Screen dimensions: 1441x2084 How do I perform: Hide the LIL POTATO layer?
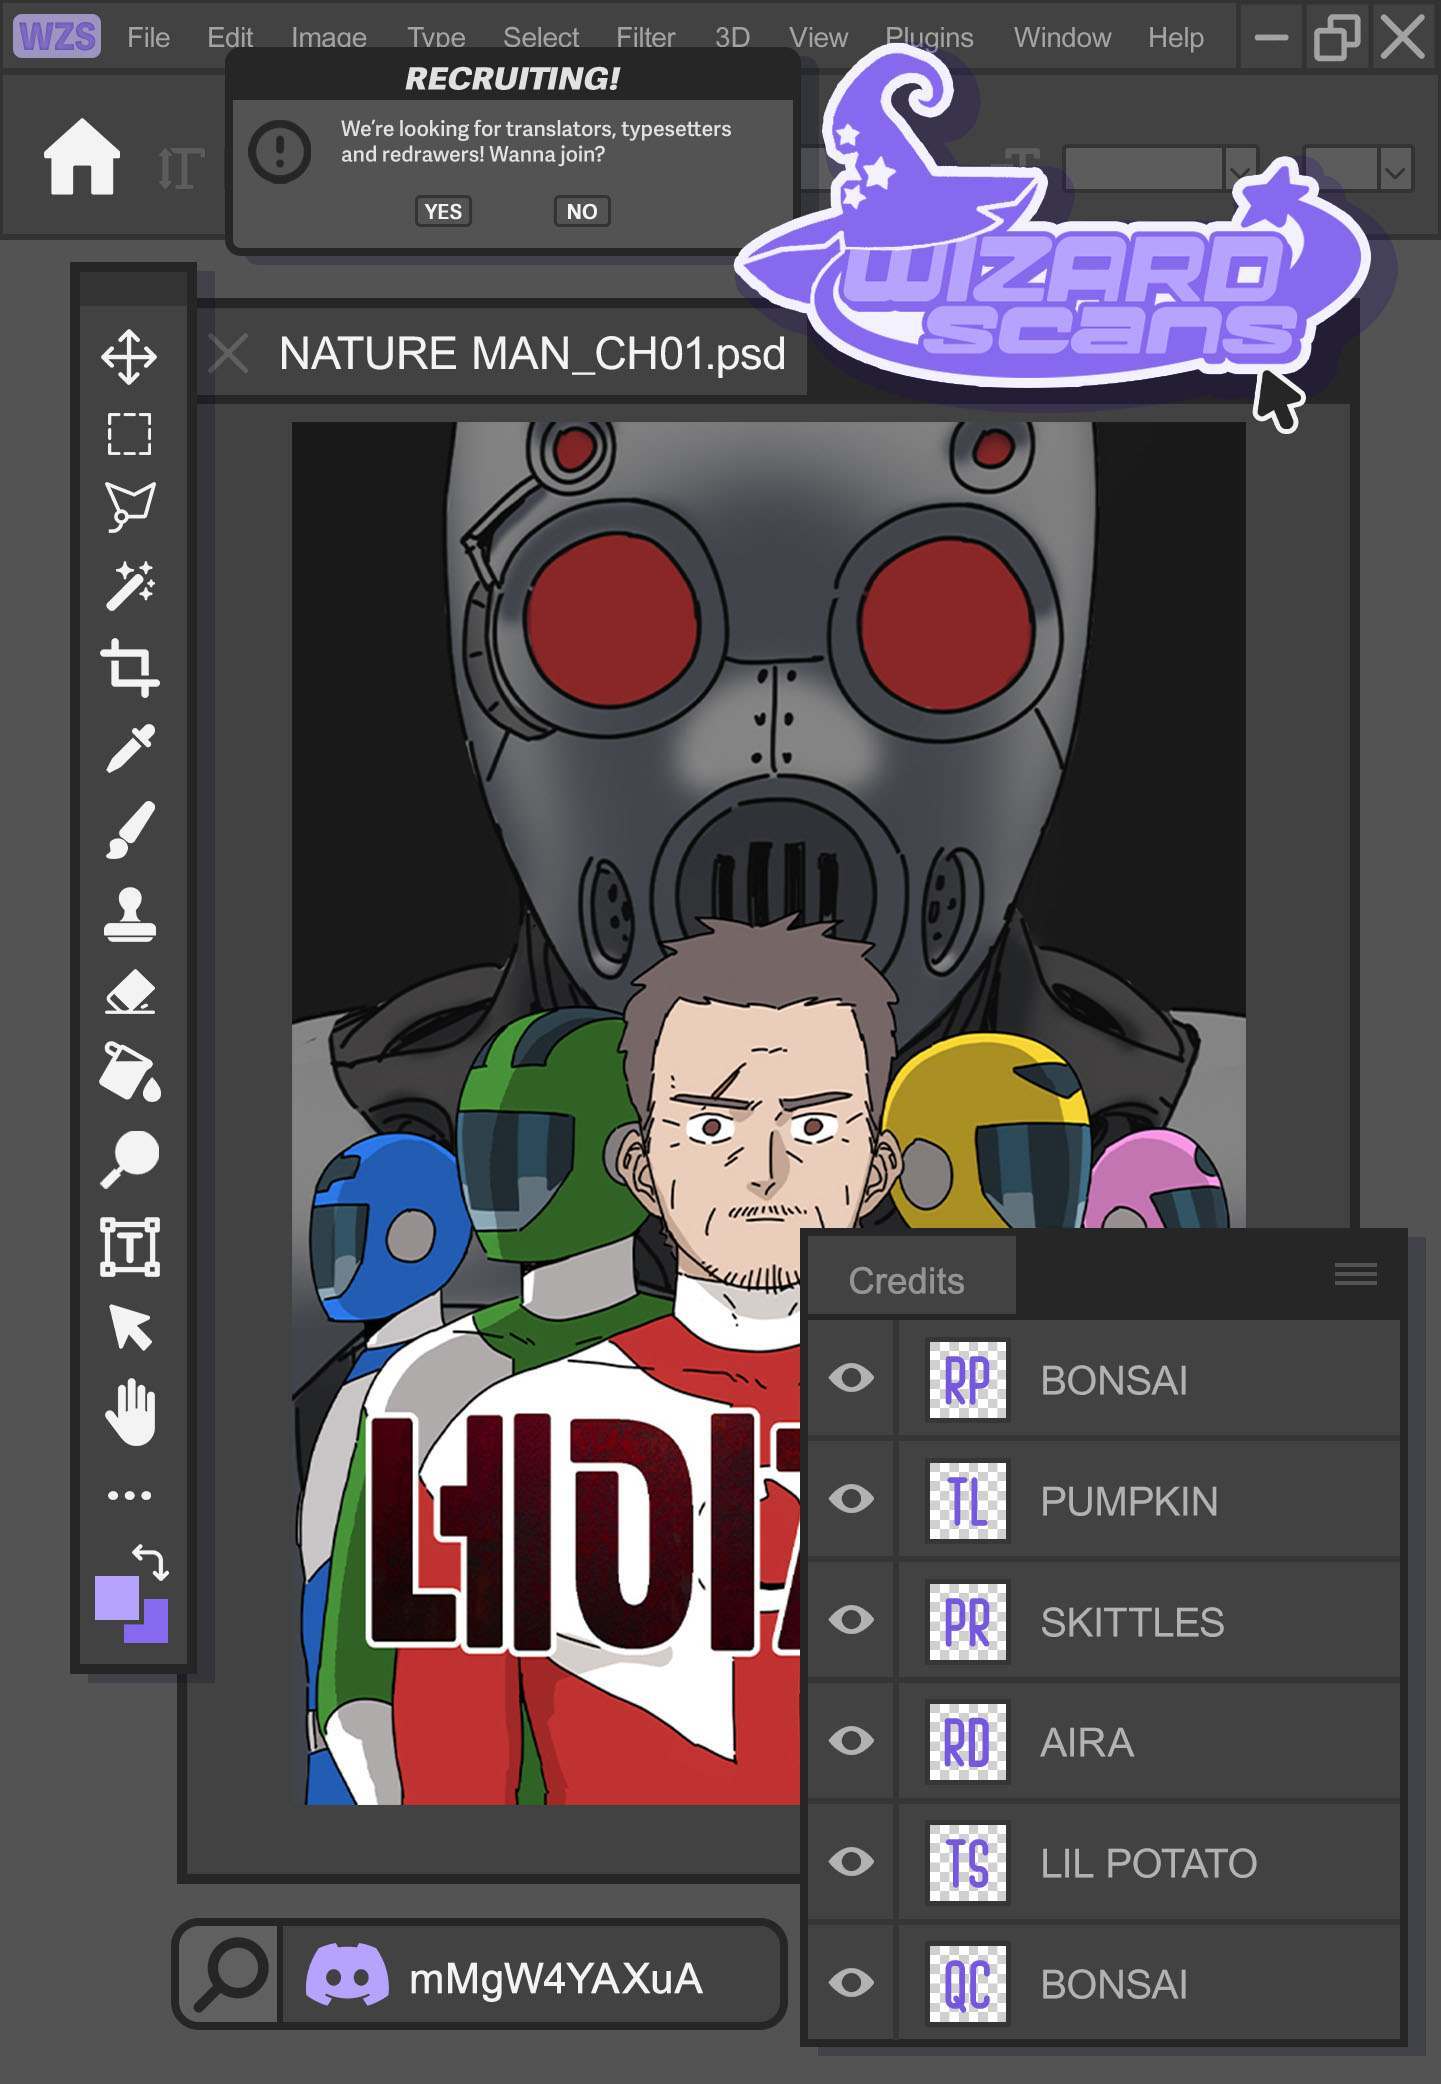pyautogui.click(x=851, y=1862)
